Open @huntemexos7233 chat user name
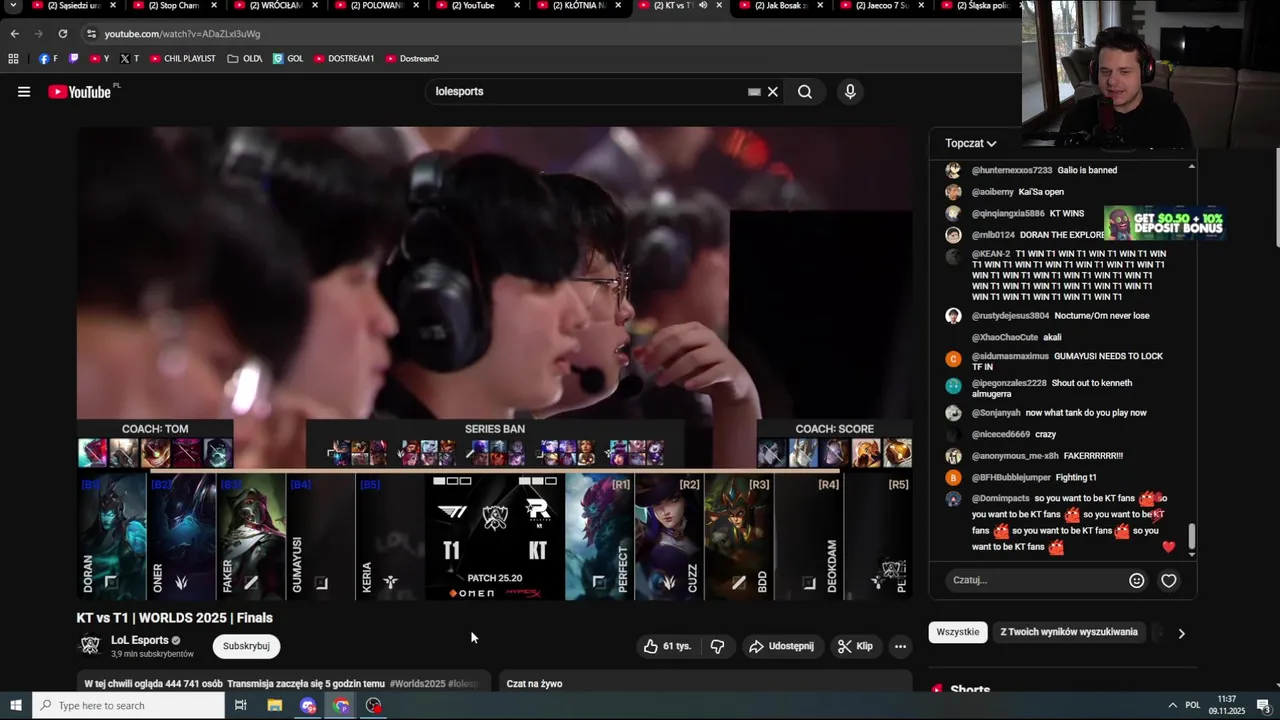Image resolution: width=1280 pixels, height=720 pixels. pos(1011,170)
